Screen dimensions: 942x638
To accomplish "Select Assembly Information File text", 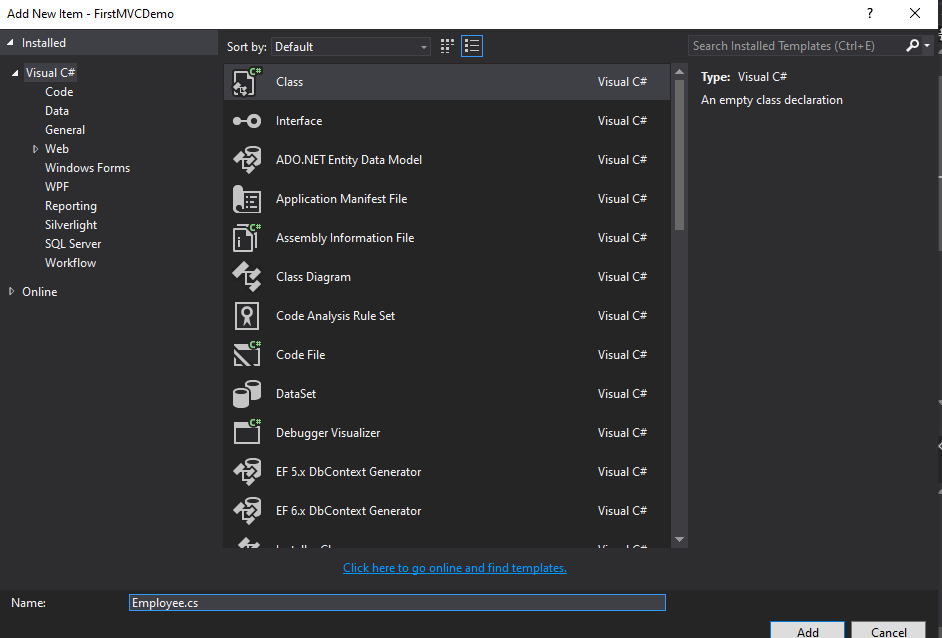I will click(345, 238).
